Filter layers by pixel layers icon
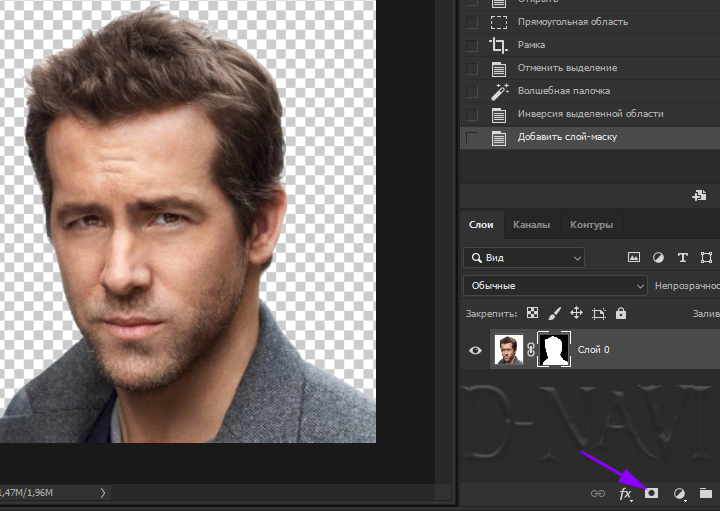This screenshot has width=720, height=511. pos(634,258)
